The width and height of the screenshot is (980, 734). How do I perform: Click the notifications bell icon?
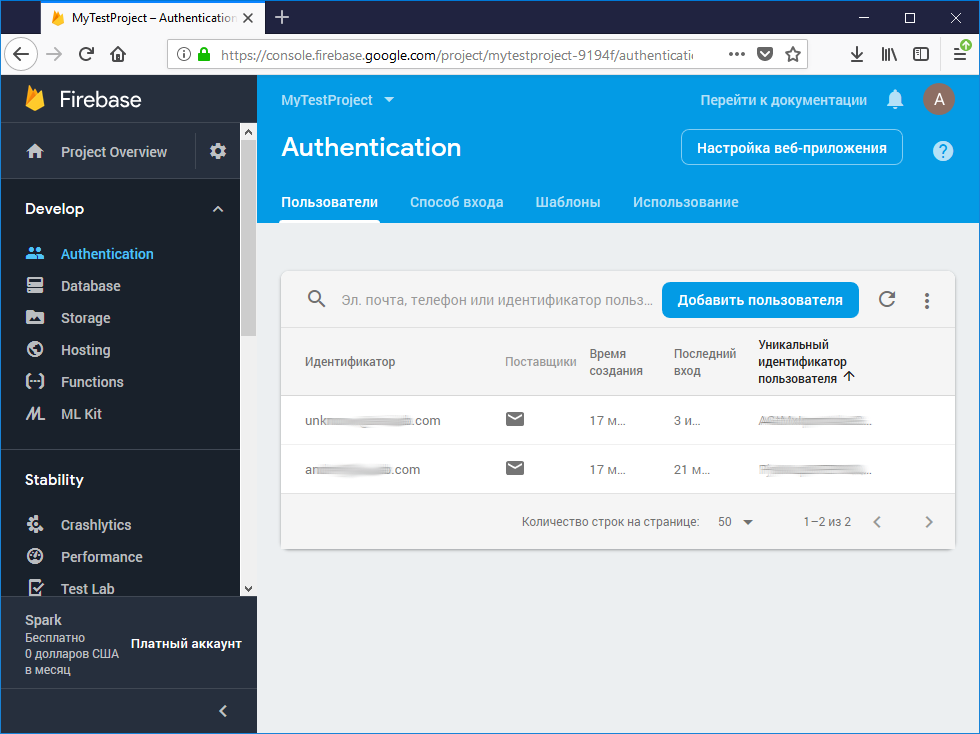[895, 99]
